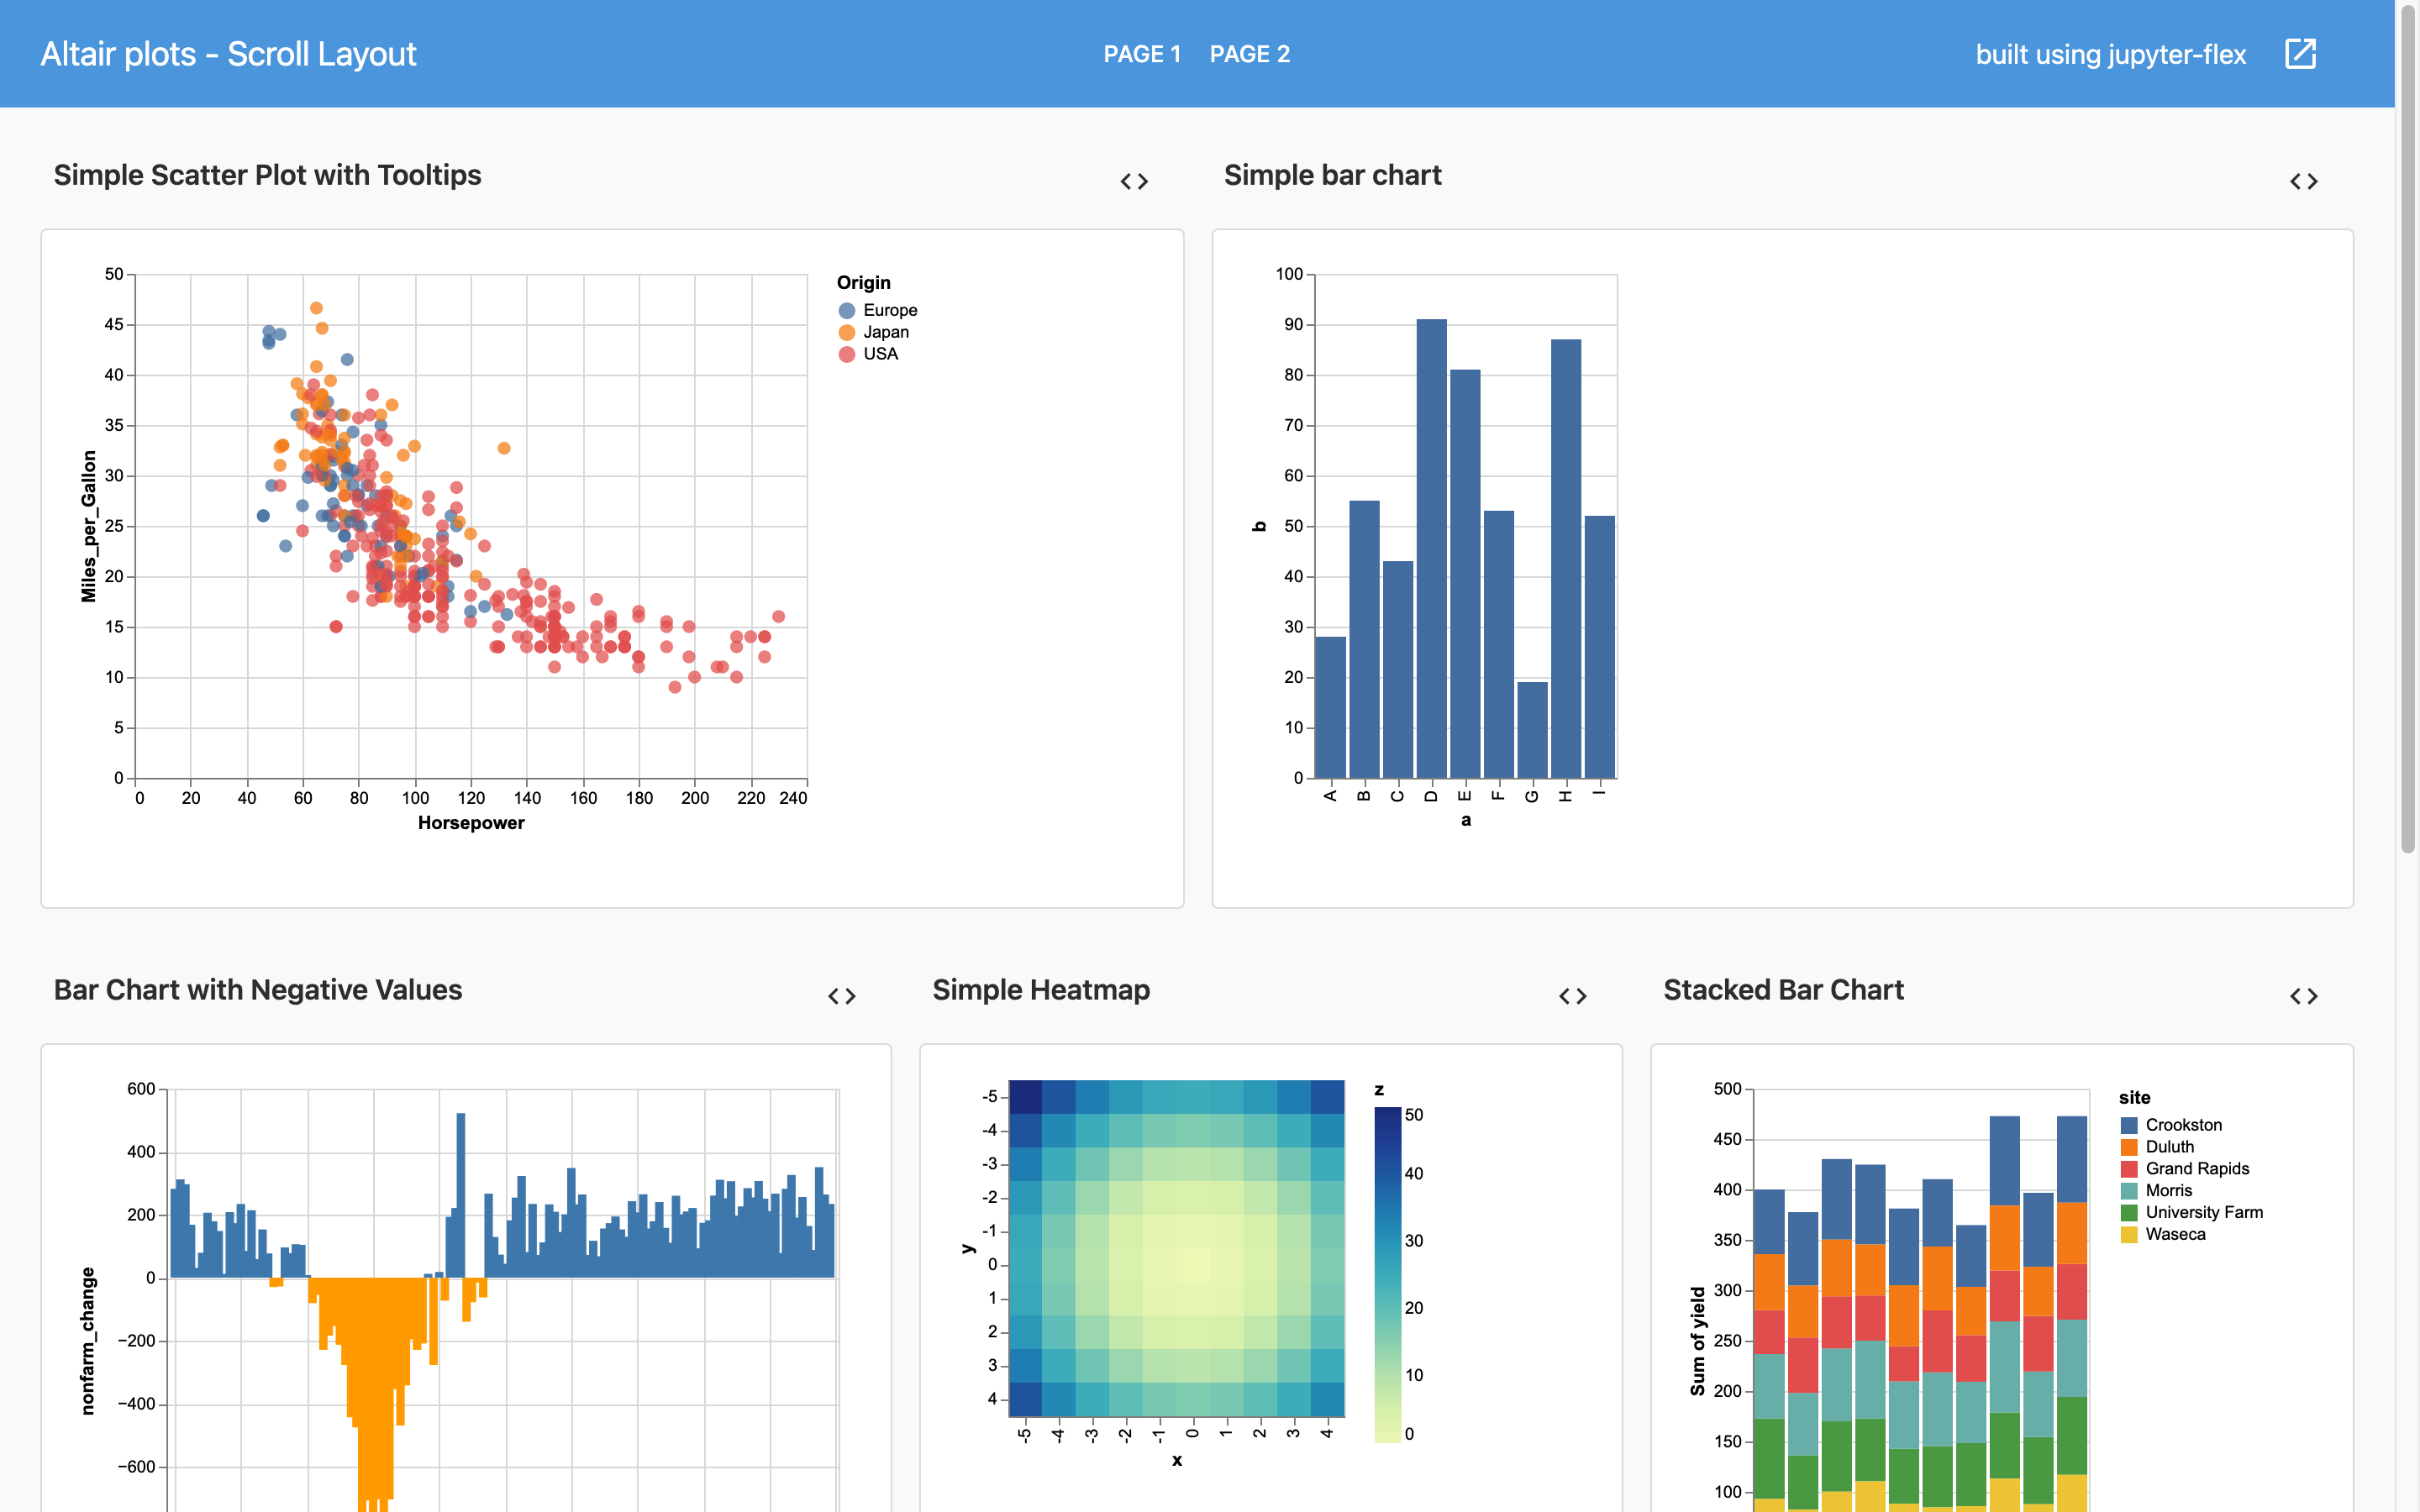Click the heatmap z color gradient legend
Image resolution: width=2420 pixels, height=1512 pixels.
[1388, 1274]
